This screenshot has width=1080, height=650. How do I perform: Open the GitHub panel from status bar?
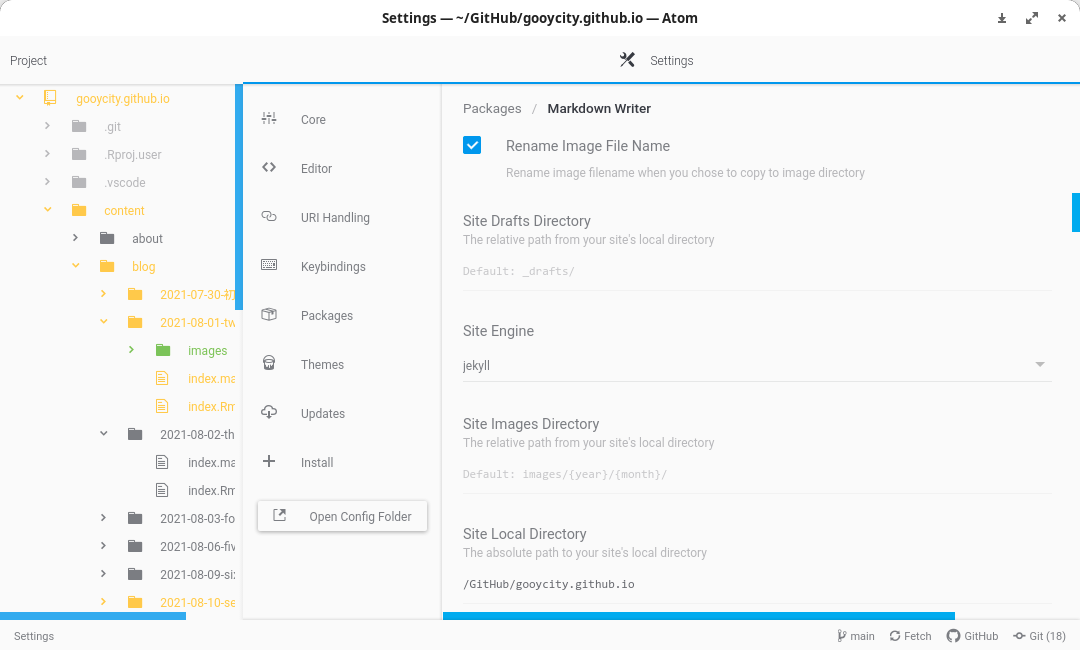tap(973, 636)
